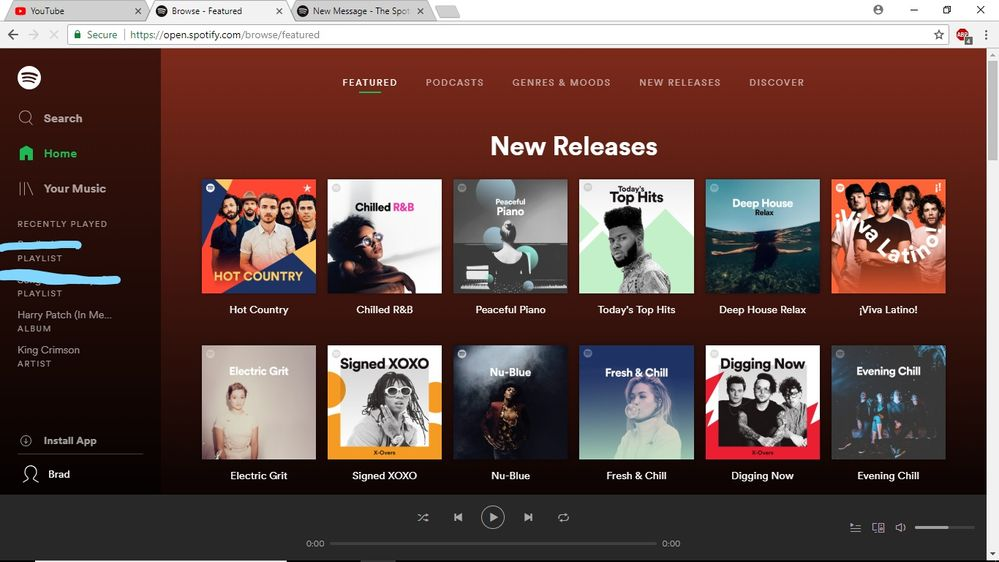Go back to previous track
This screenshot has height=562, width=999.
pos(458,517)
